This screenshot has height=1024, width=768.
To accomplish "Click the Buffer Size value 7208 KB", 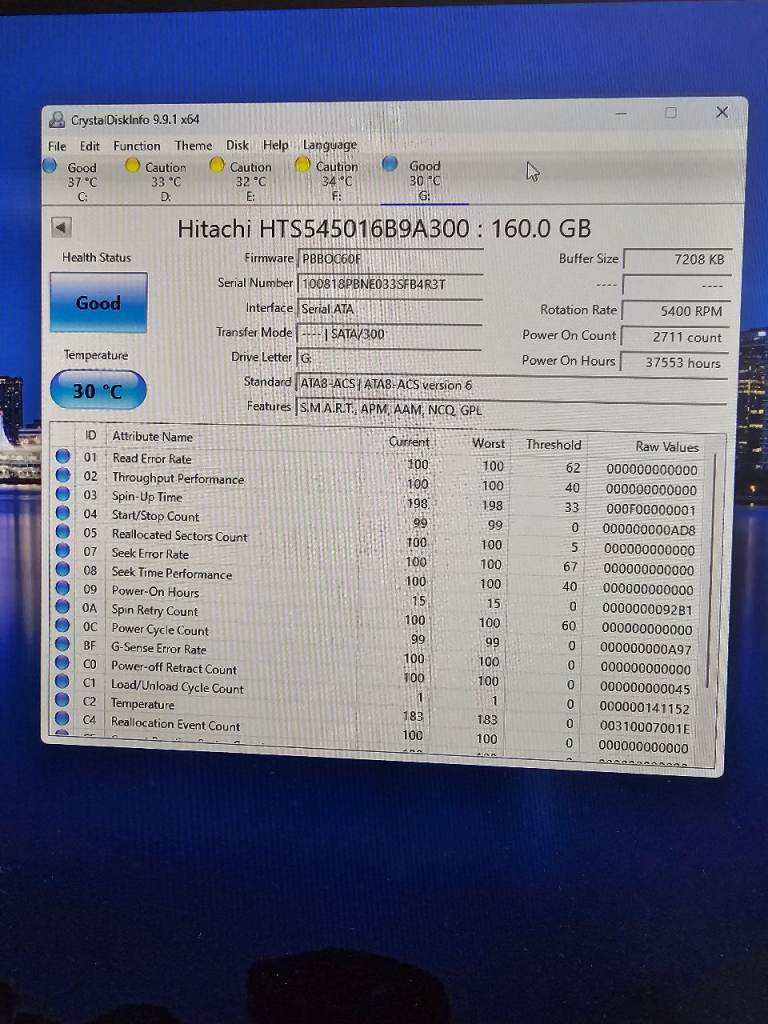I will coord(677,259).
